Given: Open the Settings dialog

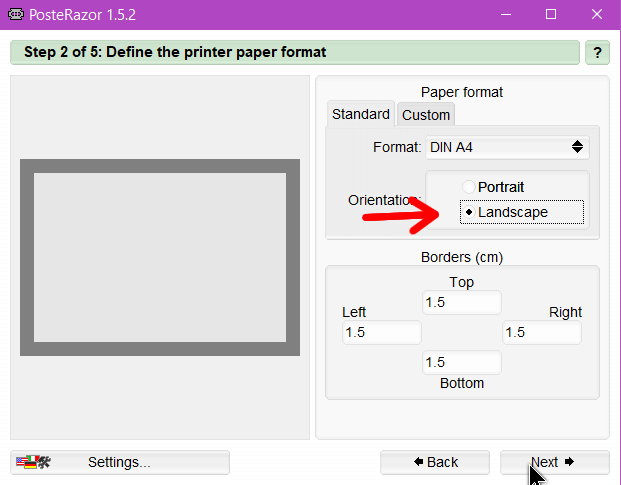Looking at the screenshot, I should click(120, 462).
